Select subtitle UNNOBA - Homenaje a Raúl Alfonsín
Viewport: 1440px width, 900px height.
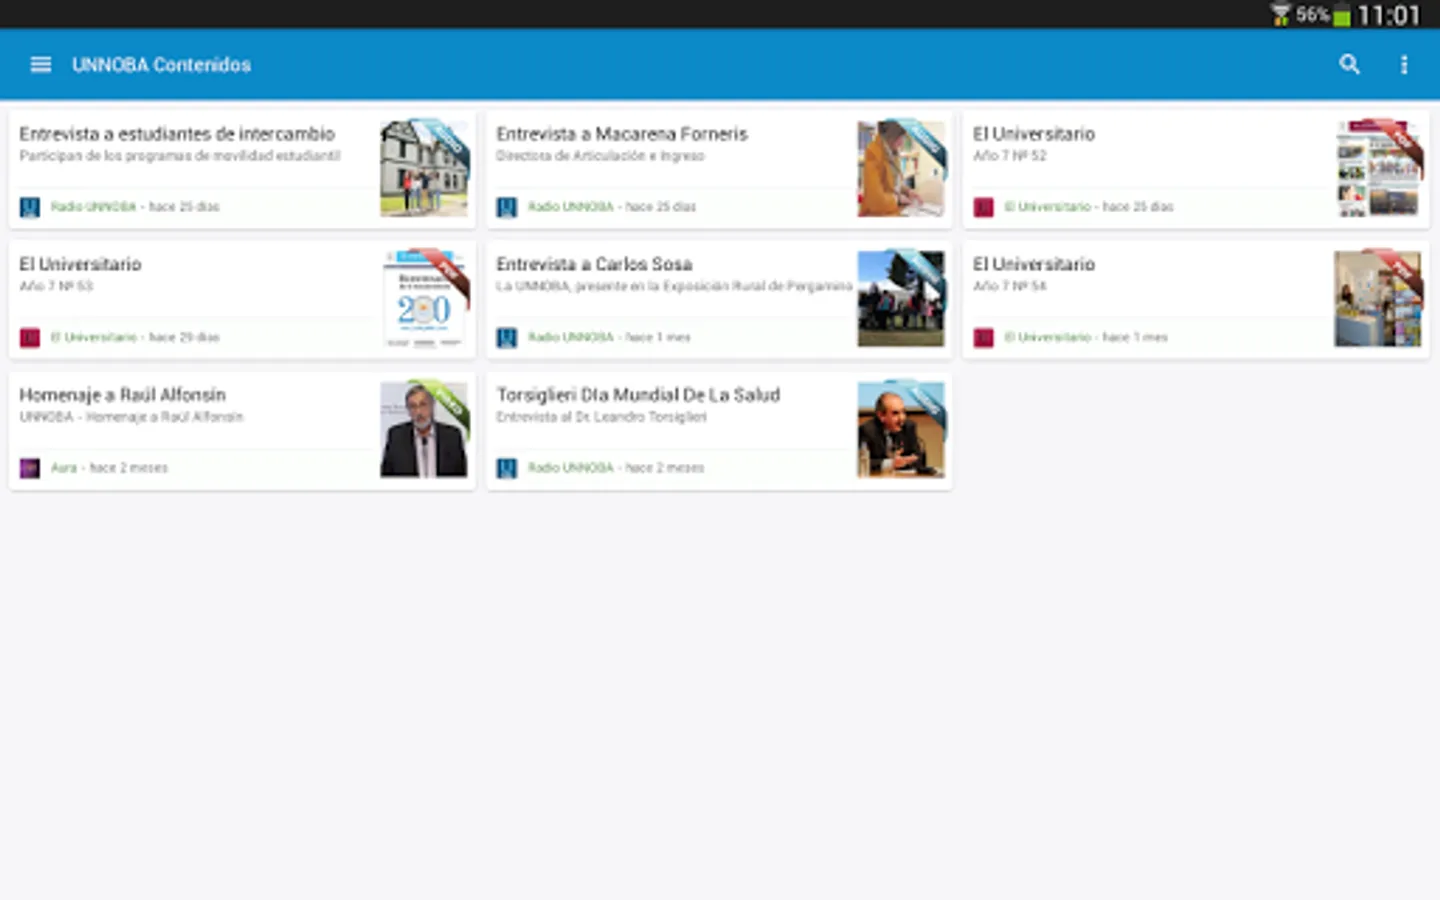[x=131, y=417]
